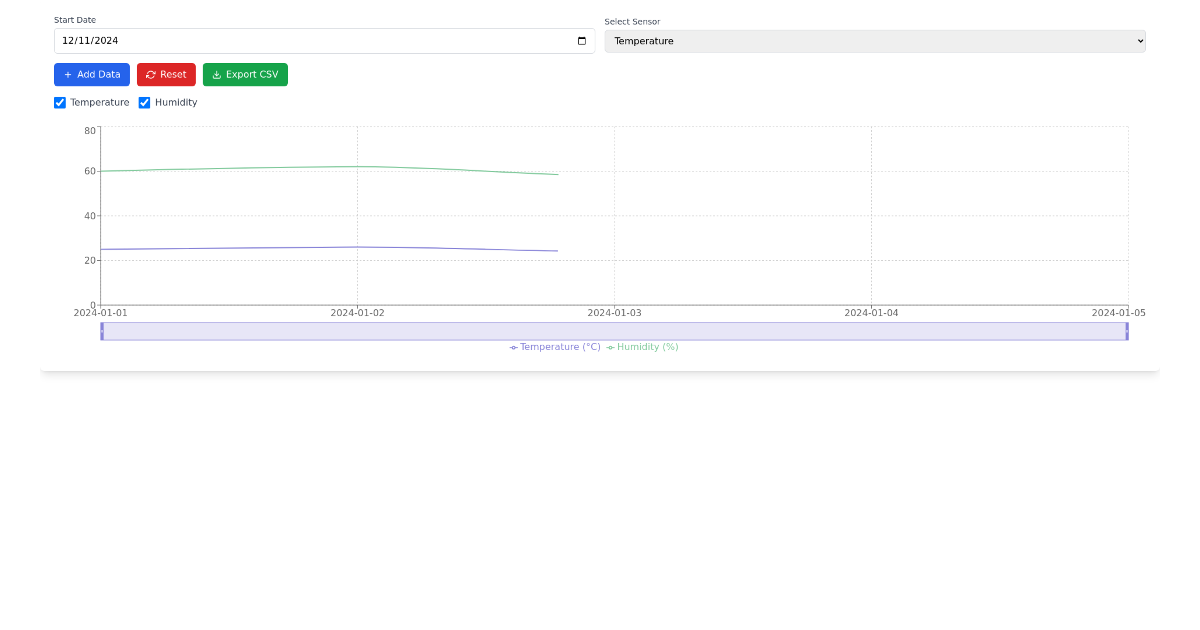Image resolution: width=1200 pixels, height=630 pixels.
Task: Click the Humidity (%) legend label
Action: [647, 347]
